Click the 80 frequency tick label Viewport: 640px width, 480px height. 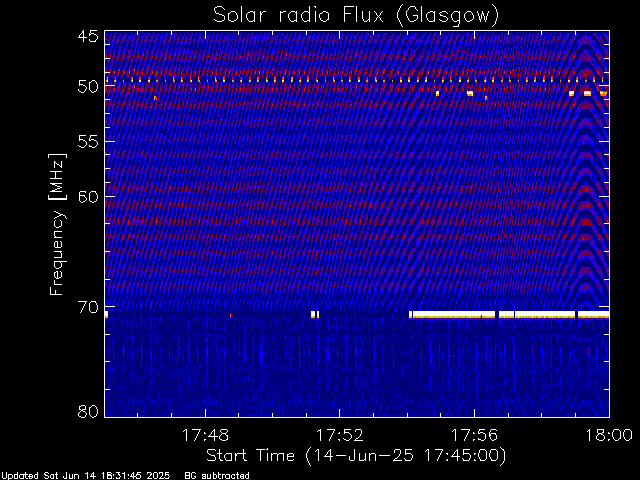[x=88, y=411]
